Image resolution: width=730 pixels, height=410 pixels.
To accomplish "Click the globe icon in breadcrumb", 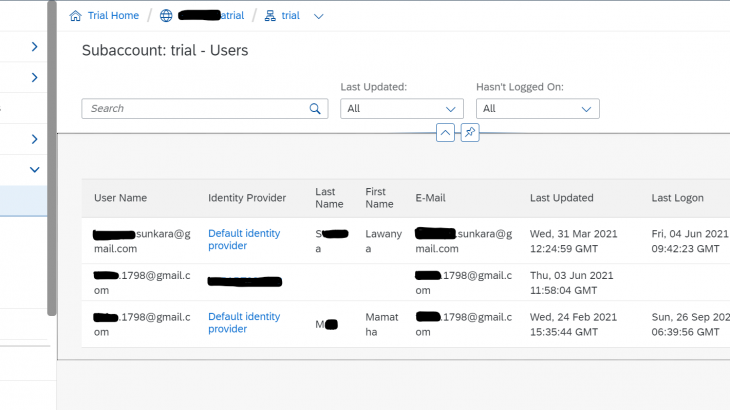I will pyautogui.click(x=166, y=16).
